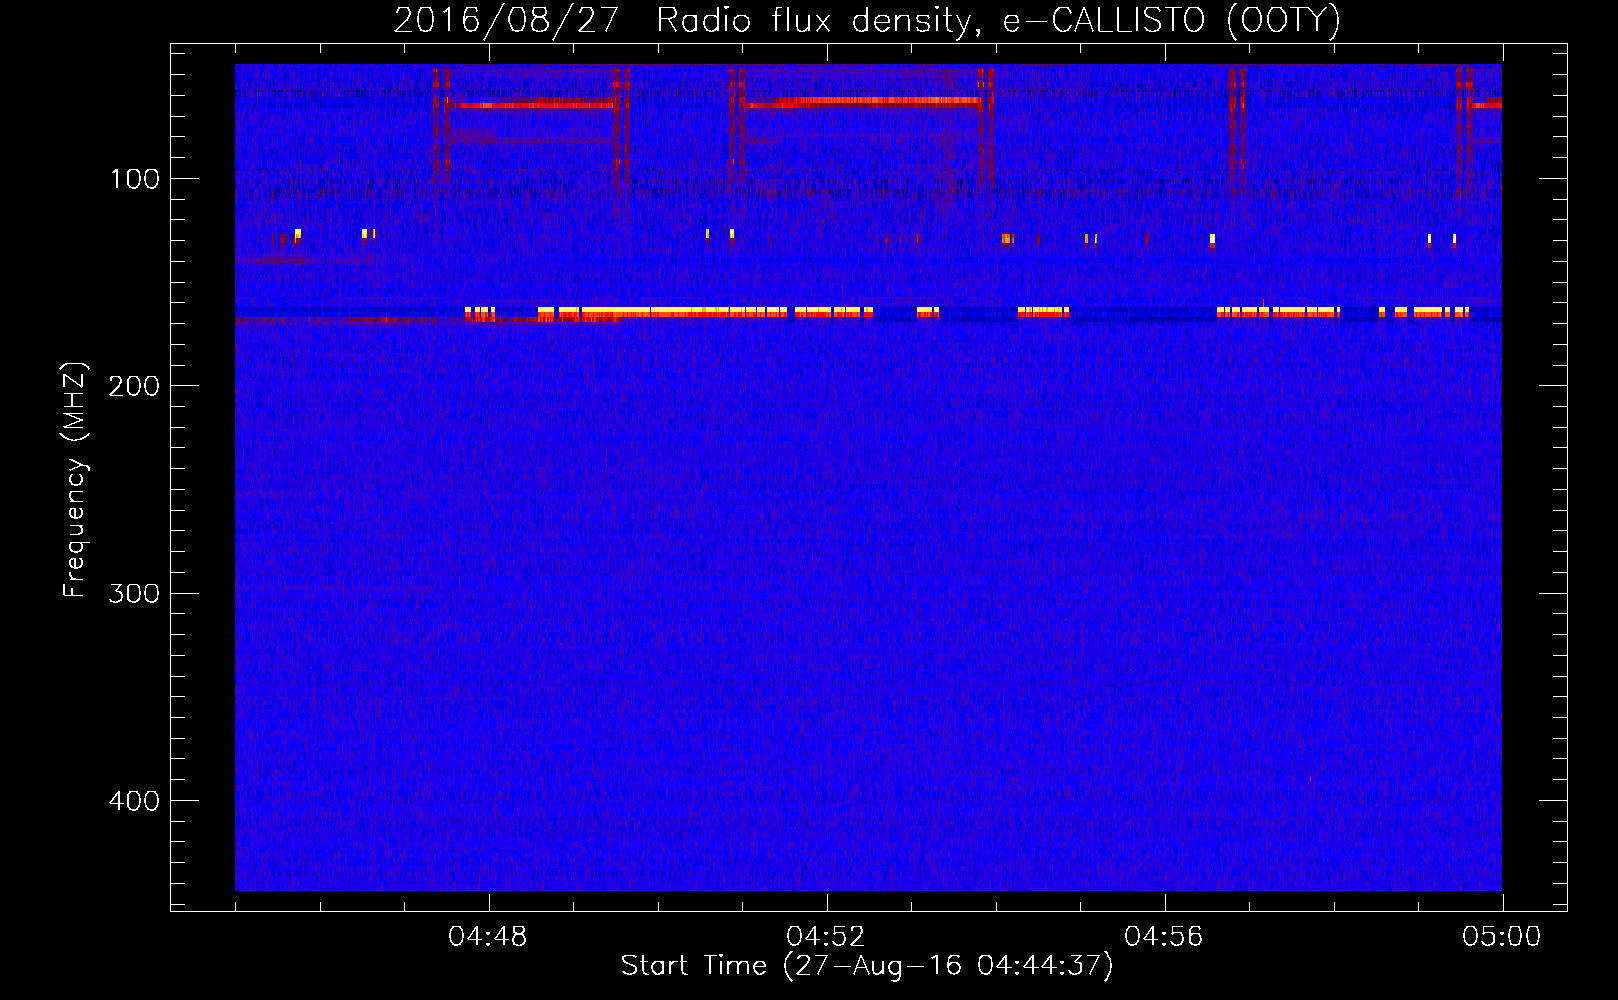
Task: Select the 400 frequency tick label
Action: click(x=135, y=801)
